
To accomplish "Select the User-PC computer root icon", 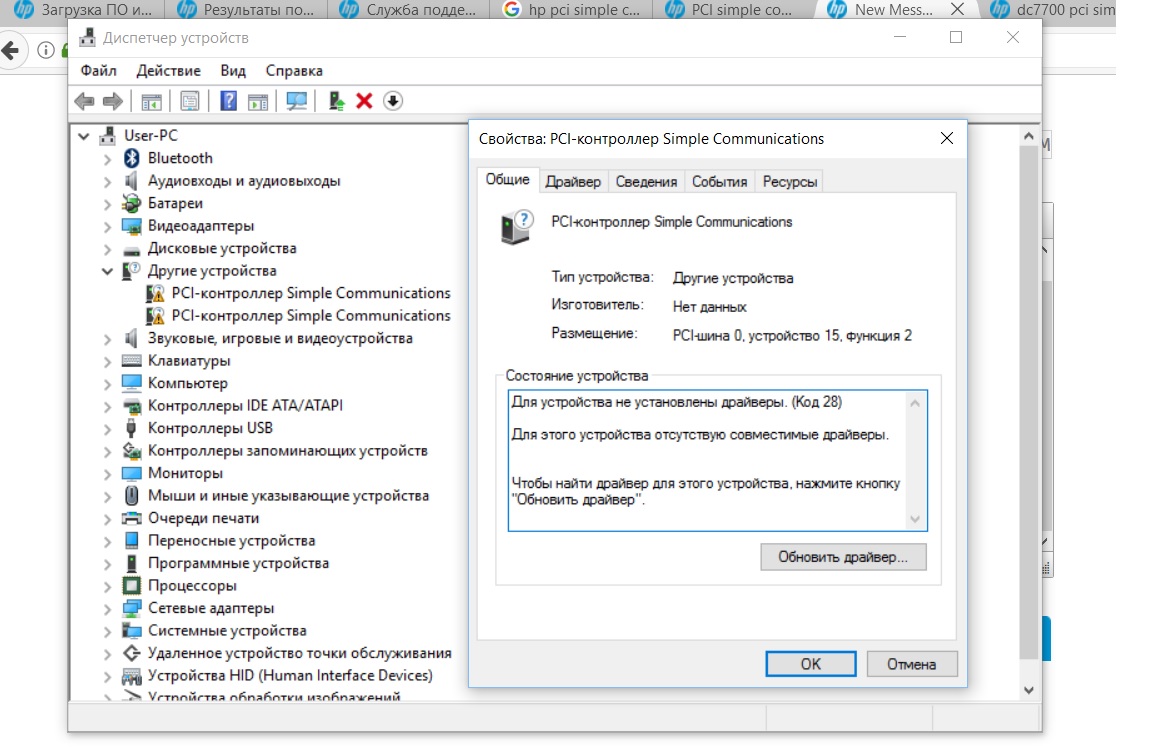I will [x=108, y=135].
